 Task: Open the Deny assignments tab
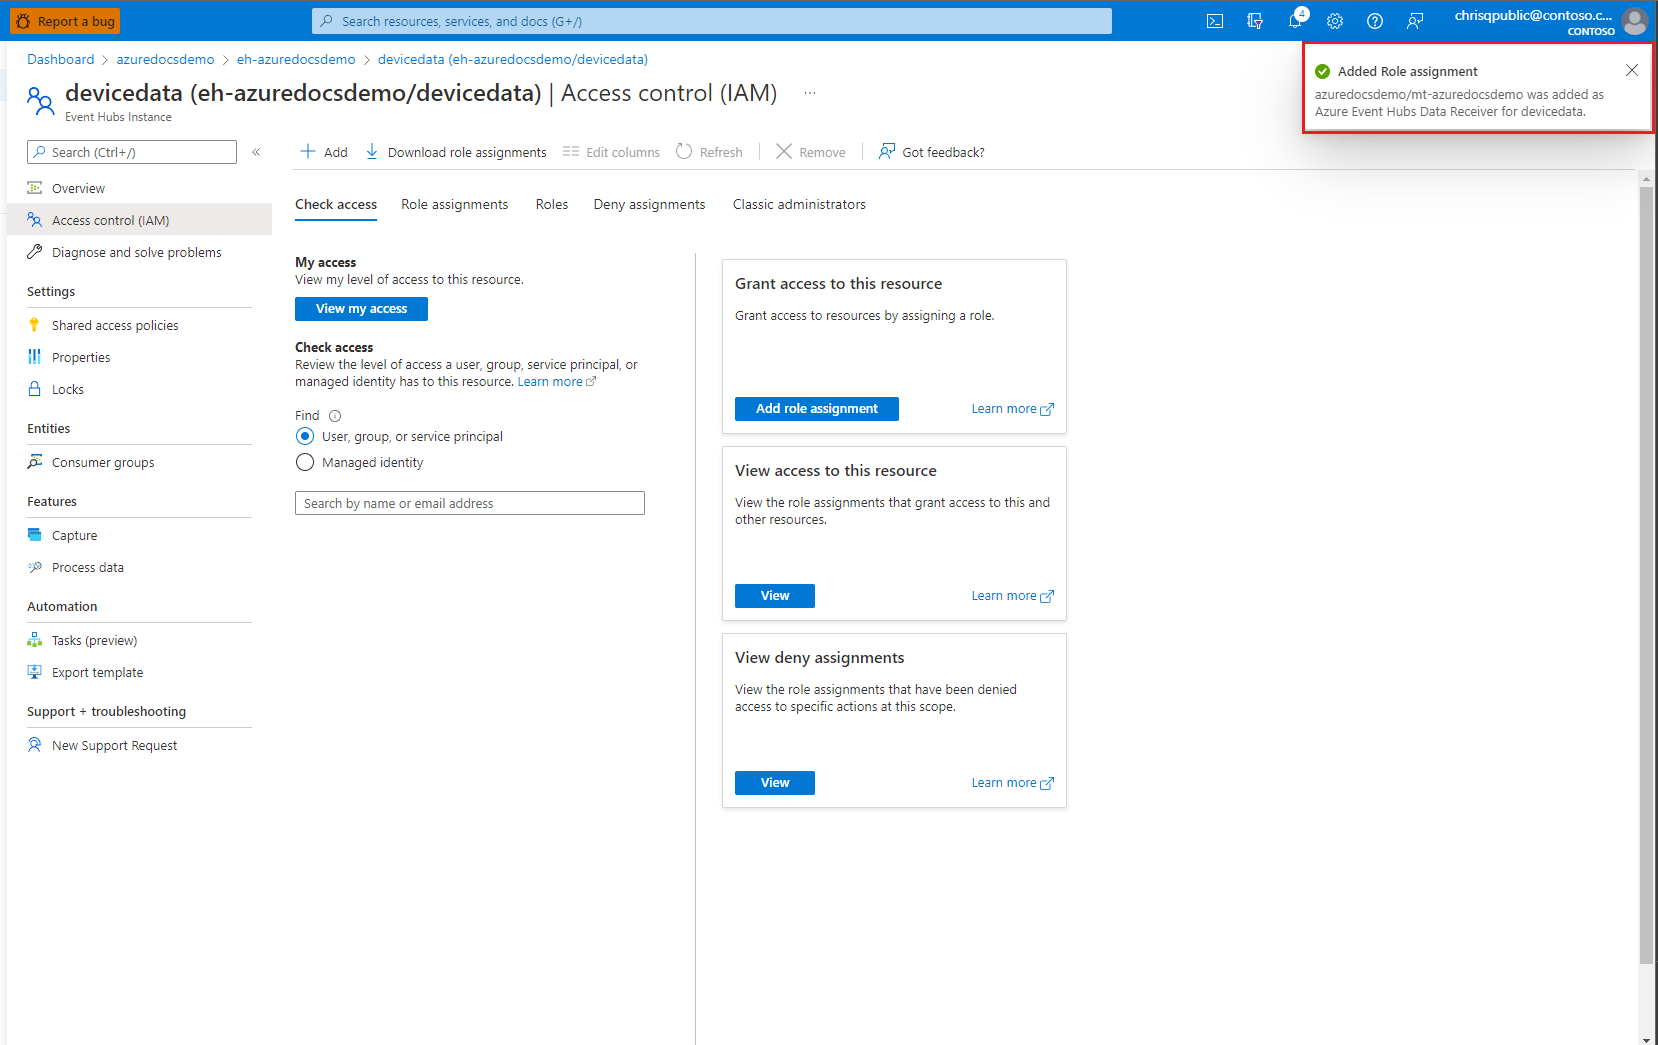click(x=649, y=204)
